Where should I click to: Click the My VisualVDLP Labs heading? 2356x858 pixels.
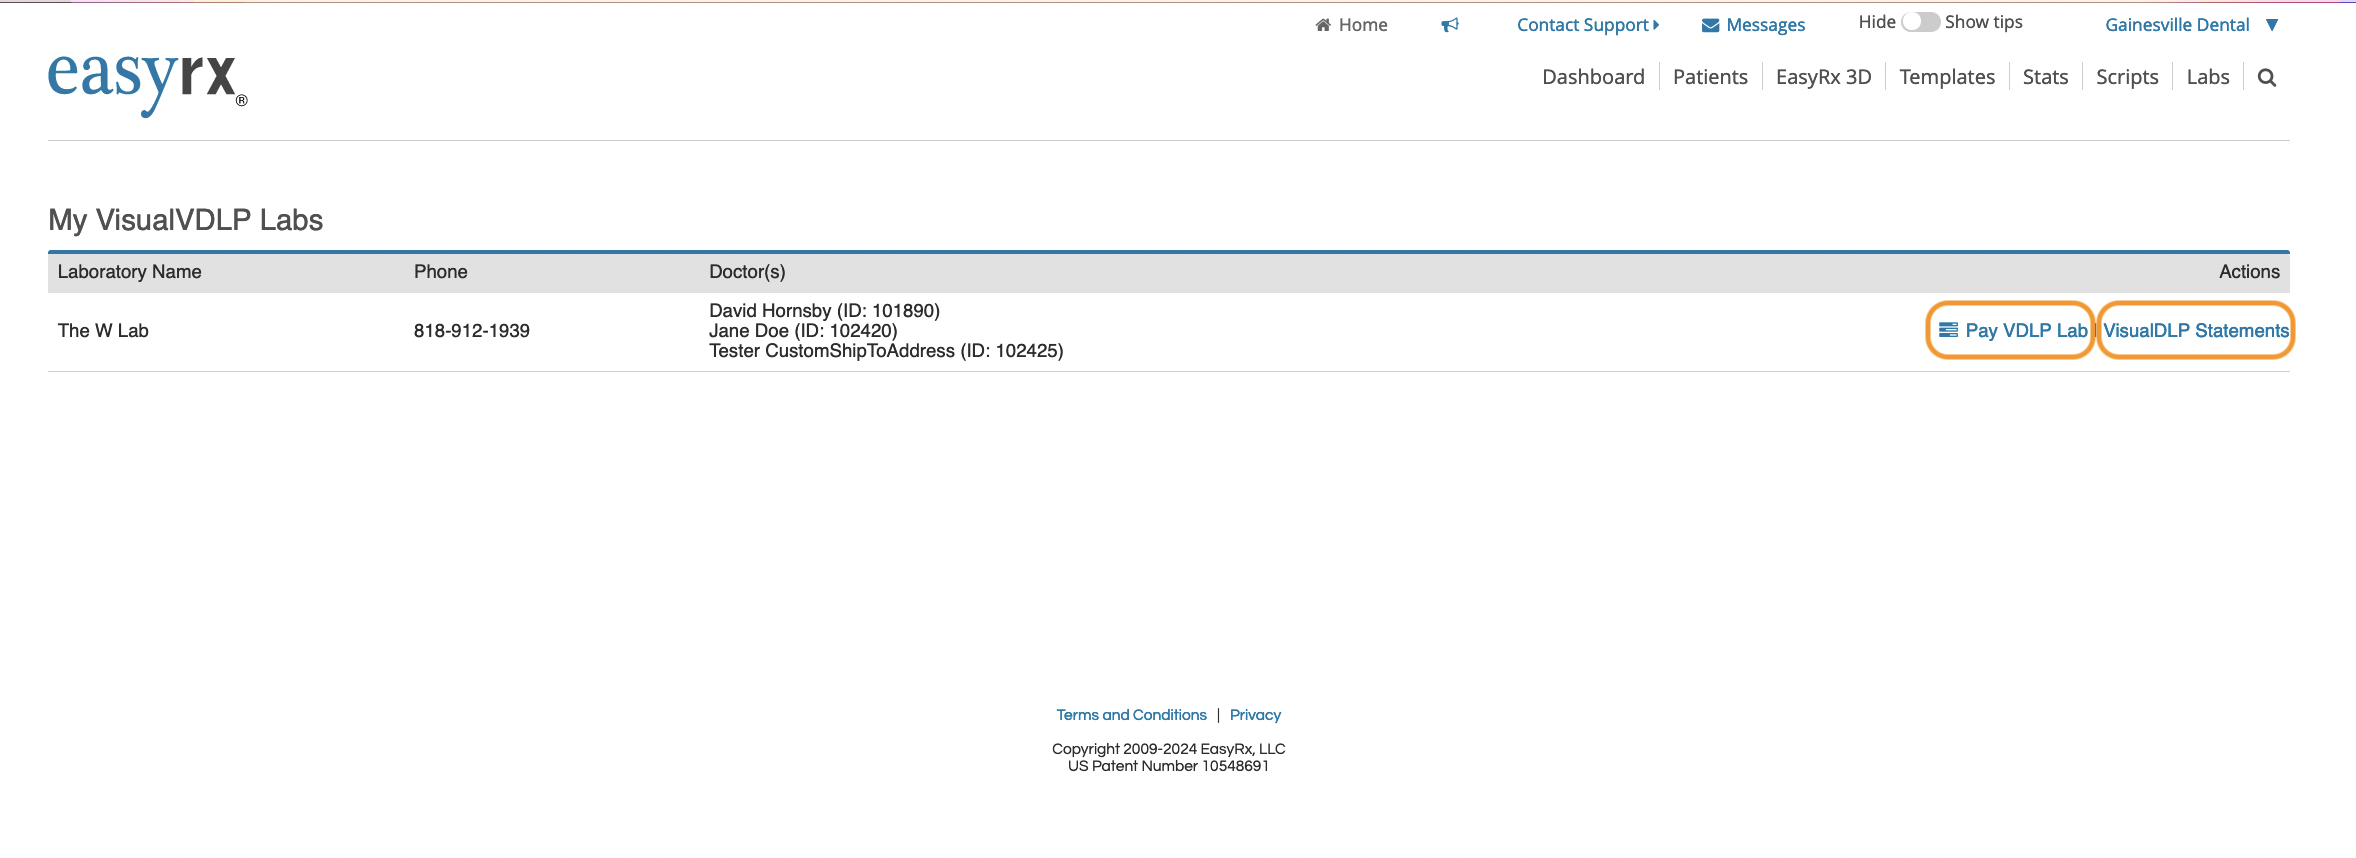pos(185,220)
